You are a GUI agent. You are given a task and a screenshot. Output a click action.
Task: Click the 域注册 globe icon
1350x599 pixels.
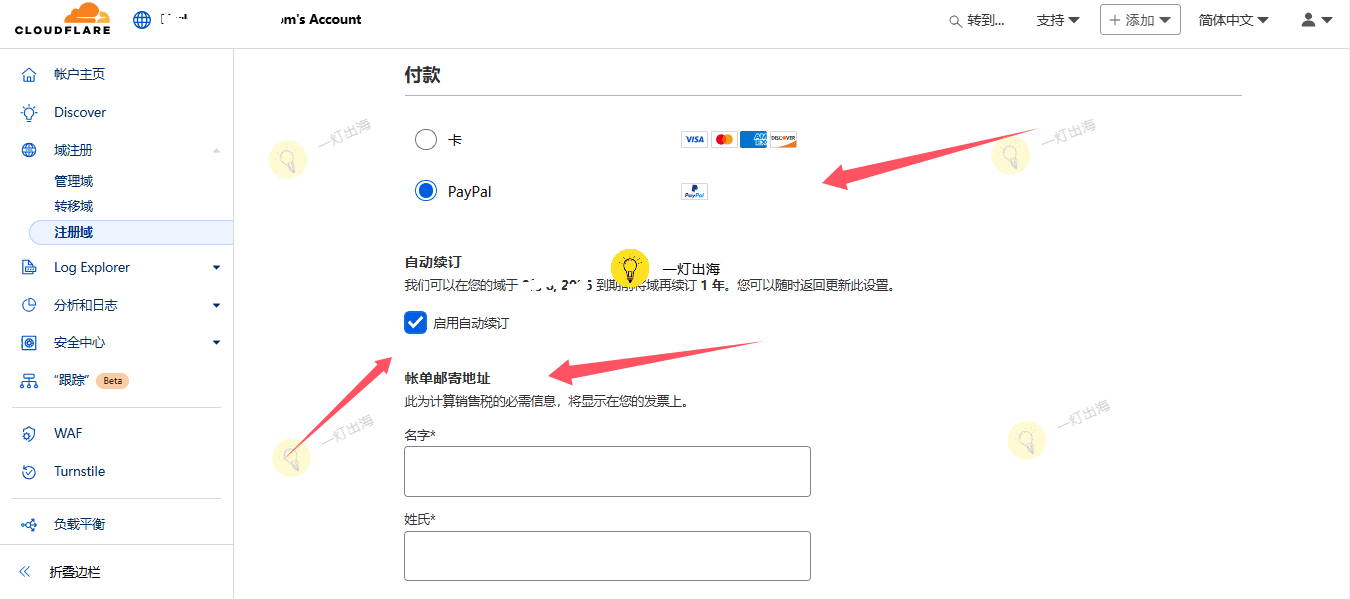pyautogui.click(x=30, y=149)
